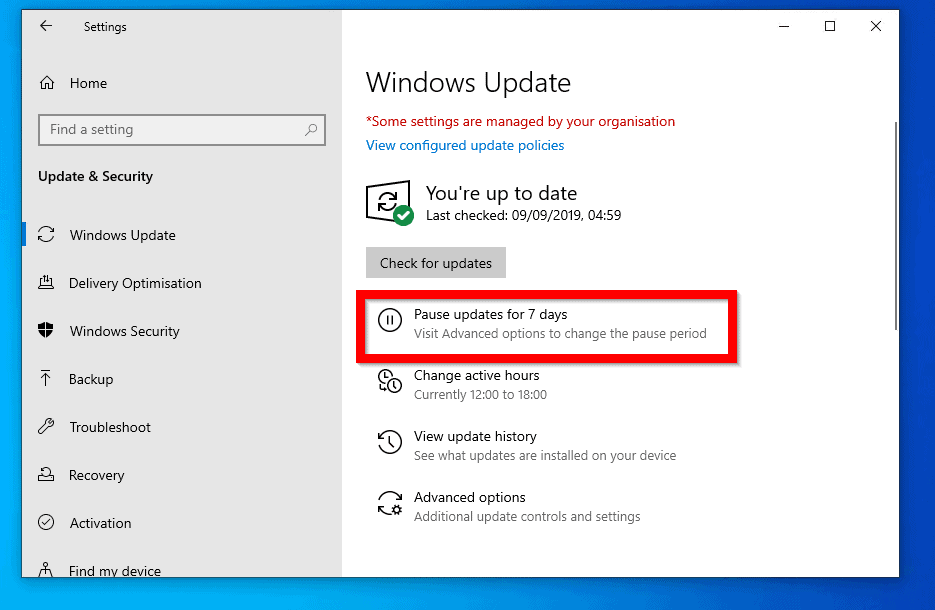Click the 'Update & Security' section heading
This screenshot has height=610, width=935.
click(x=95, y=177)
